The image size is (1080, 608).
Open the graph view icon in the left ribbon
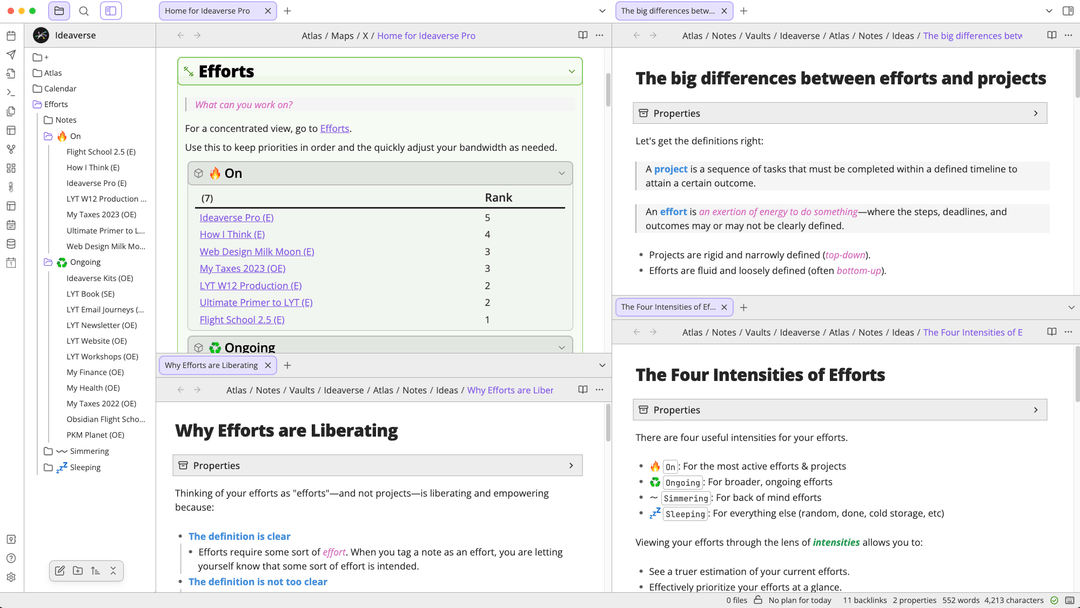11,149
